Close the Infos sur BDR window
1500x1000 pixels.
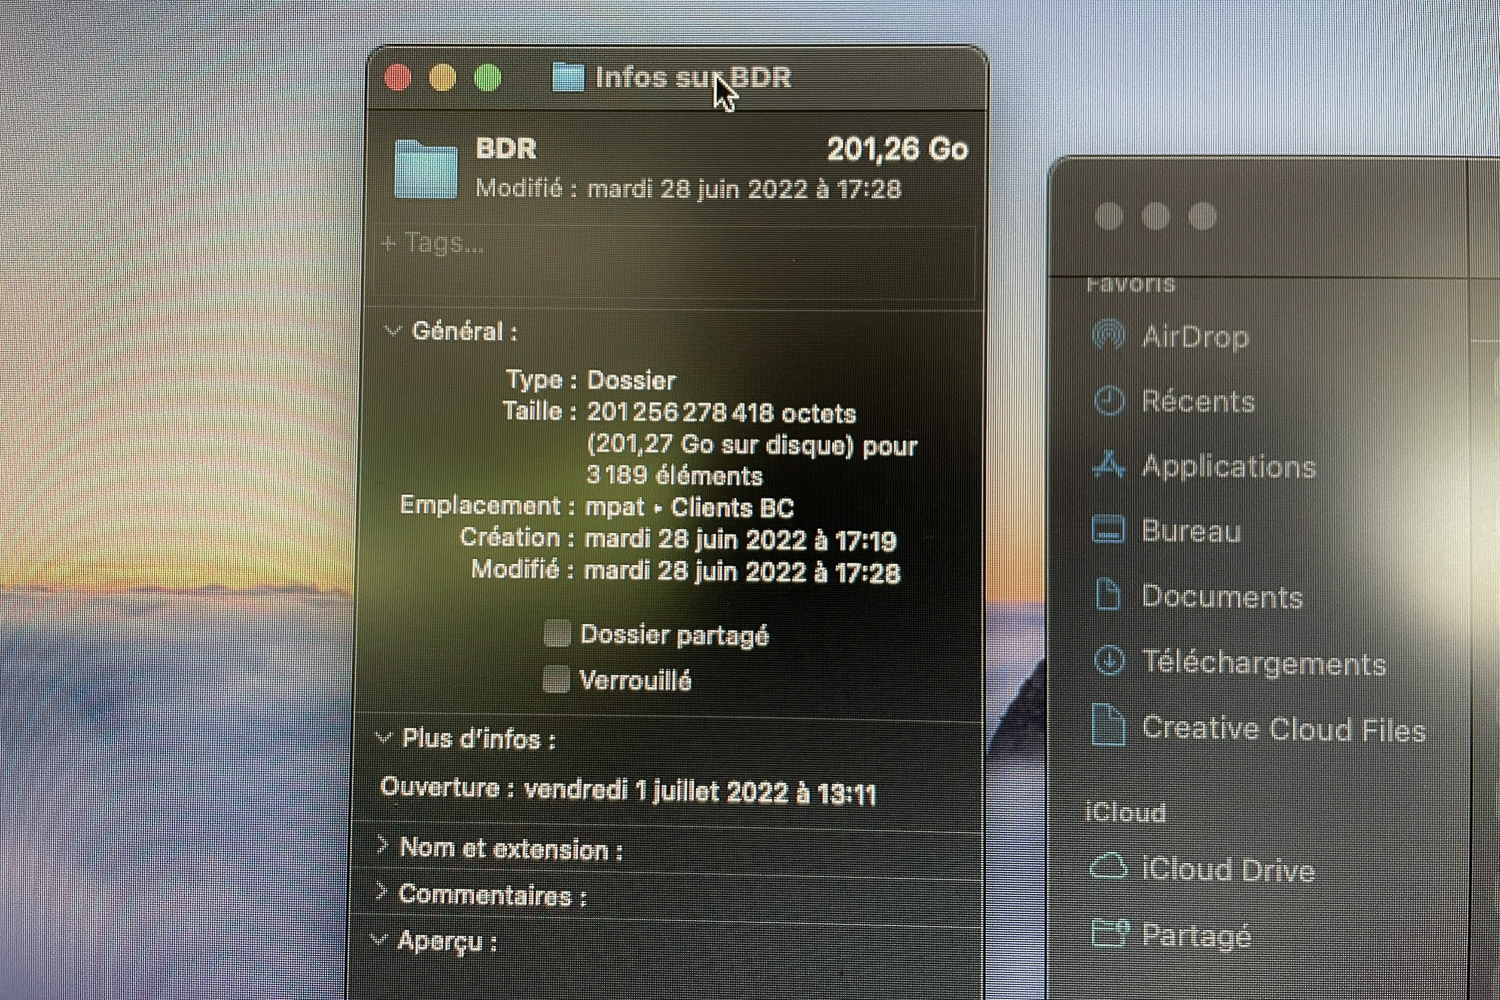[398, 78]
